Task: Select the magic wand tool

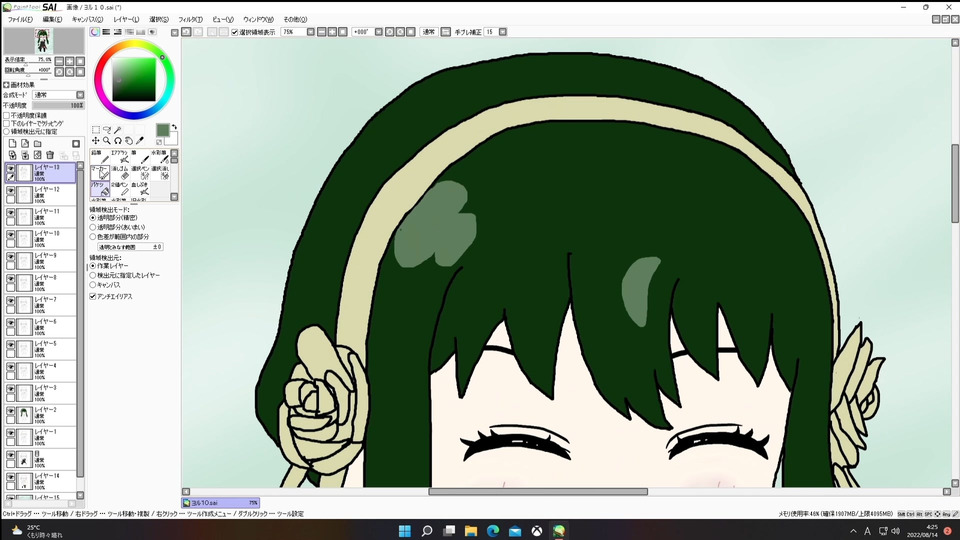Action: (x=118, y=130)
